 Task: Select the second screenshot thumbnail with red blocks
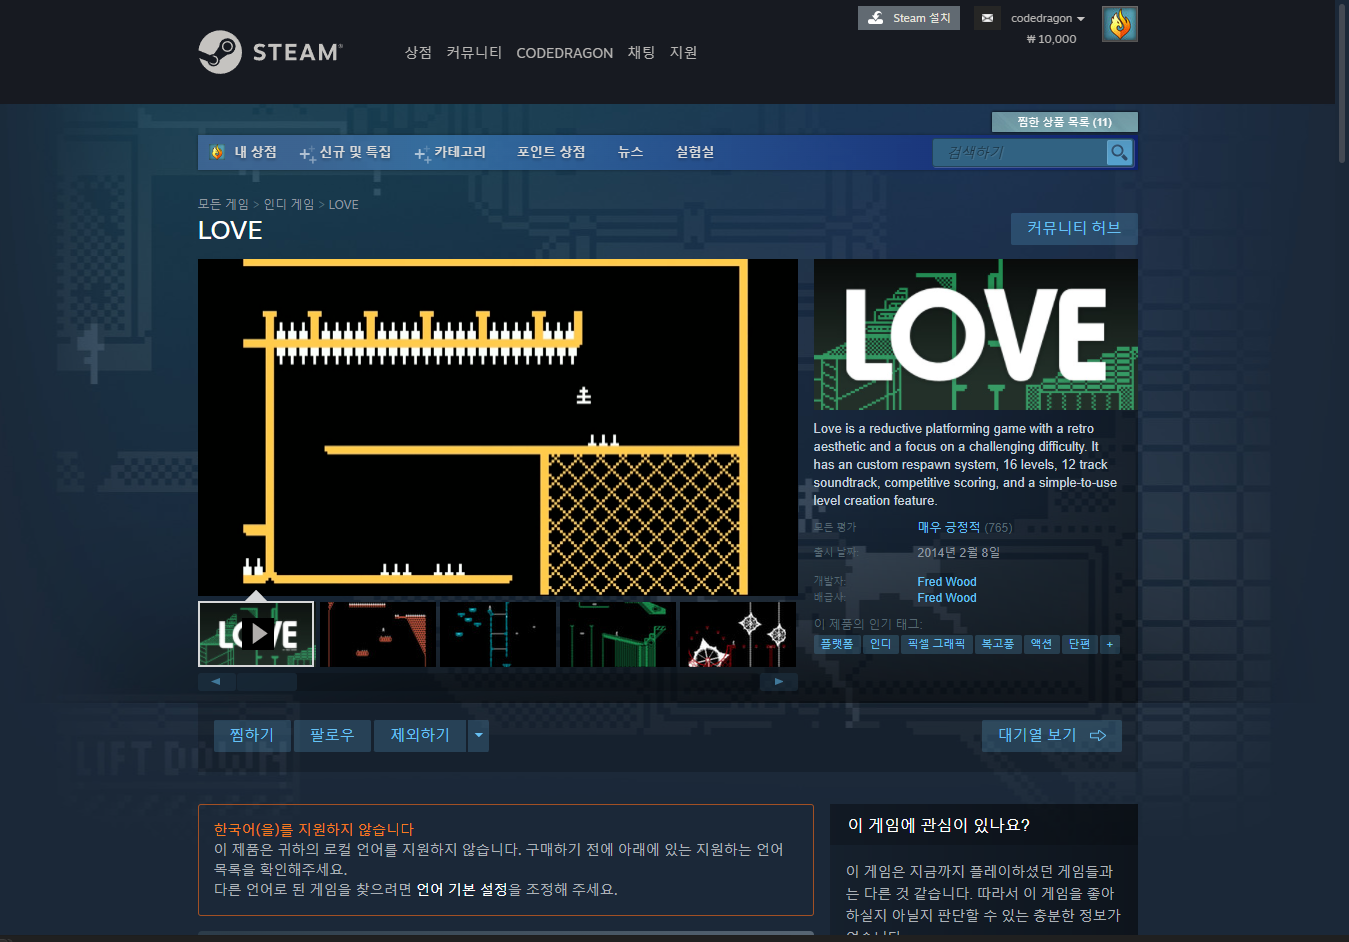click(377, 634)
